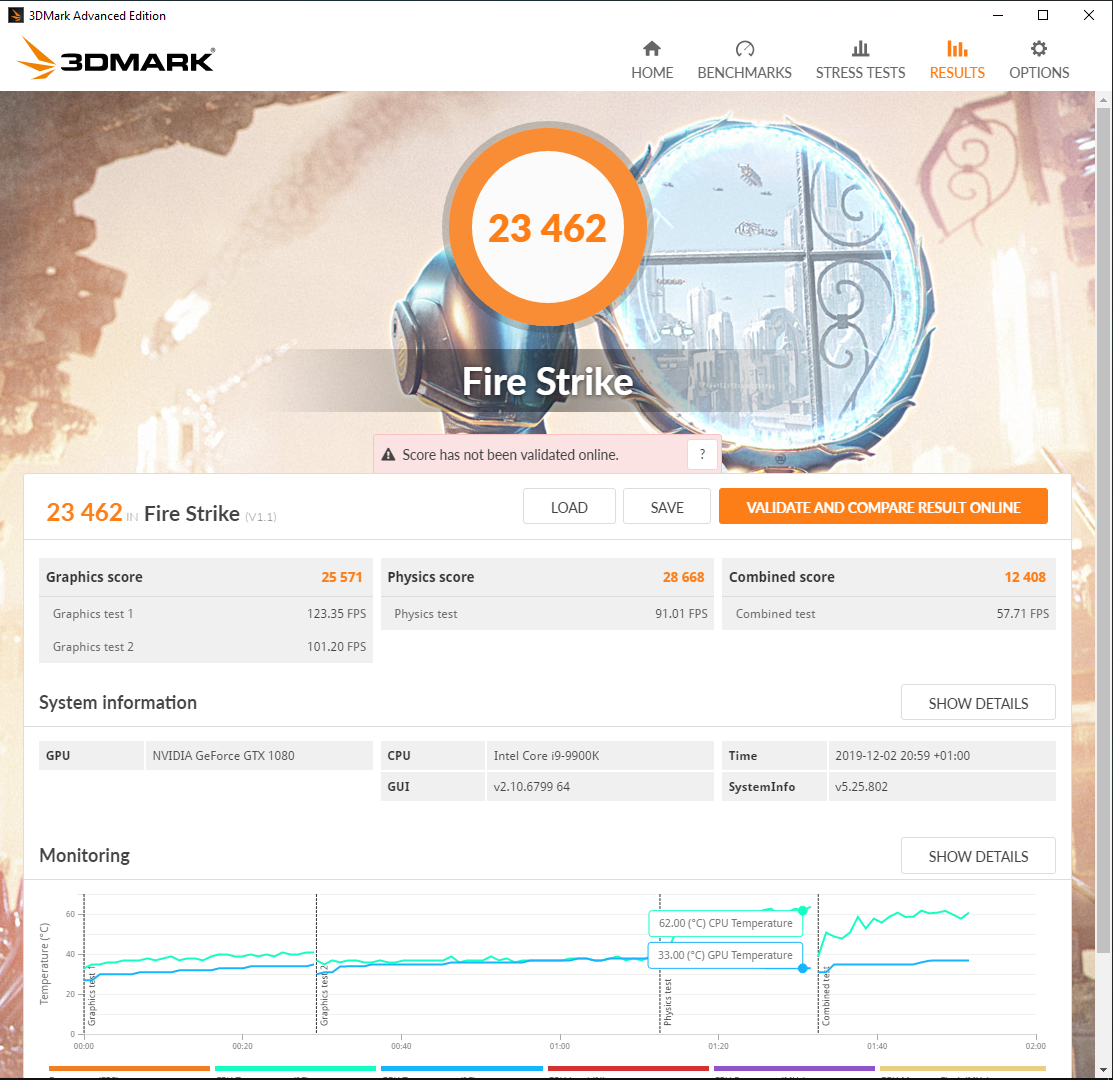Toggle the orange legend series bar
1113x1080 pixels.
pos(129,1068)
